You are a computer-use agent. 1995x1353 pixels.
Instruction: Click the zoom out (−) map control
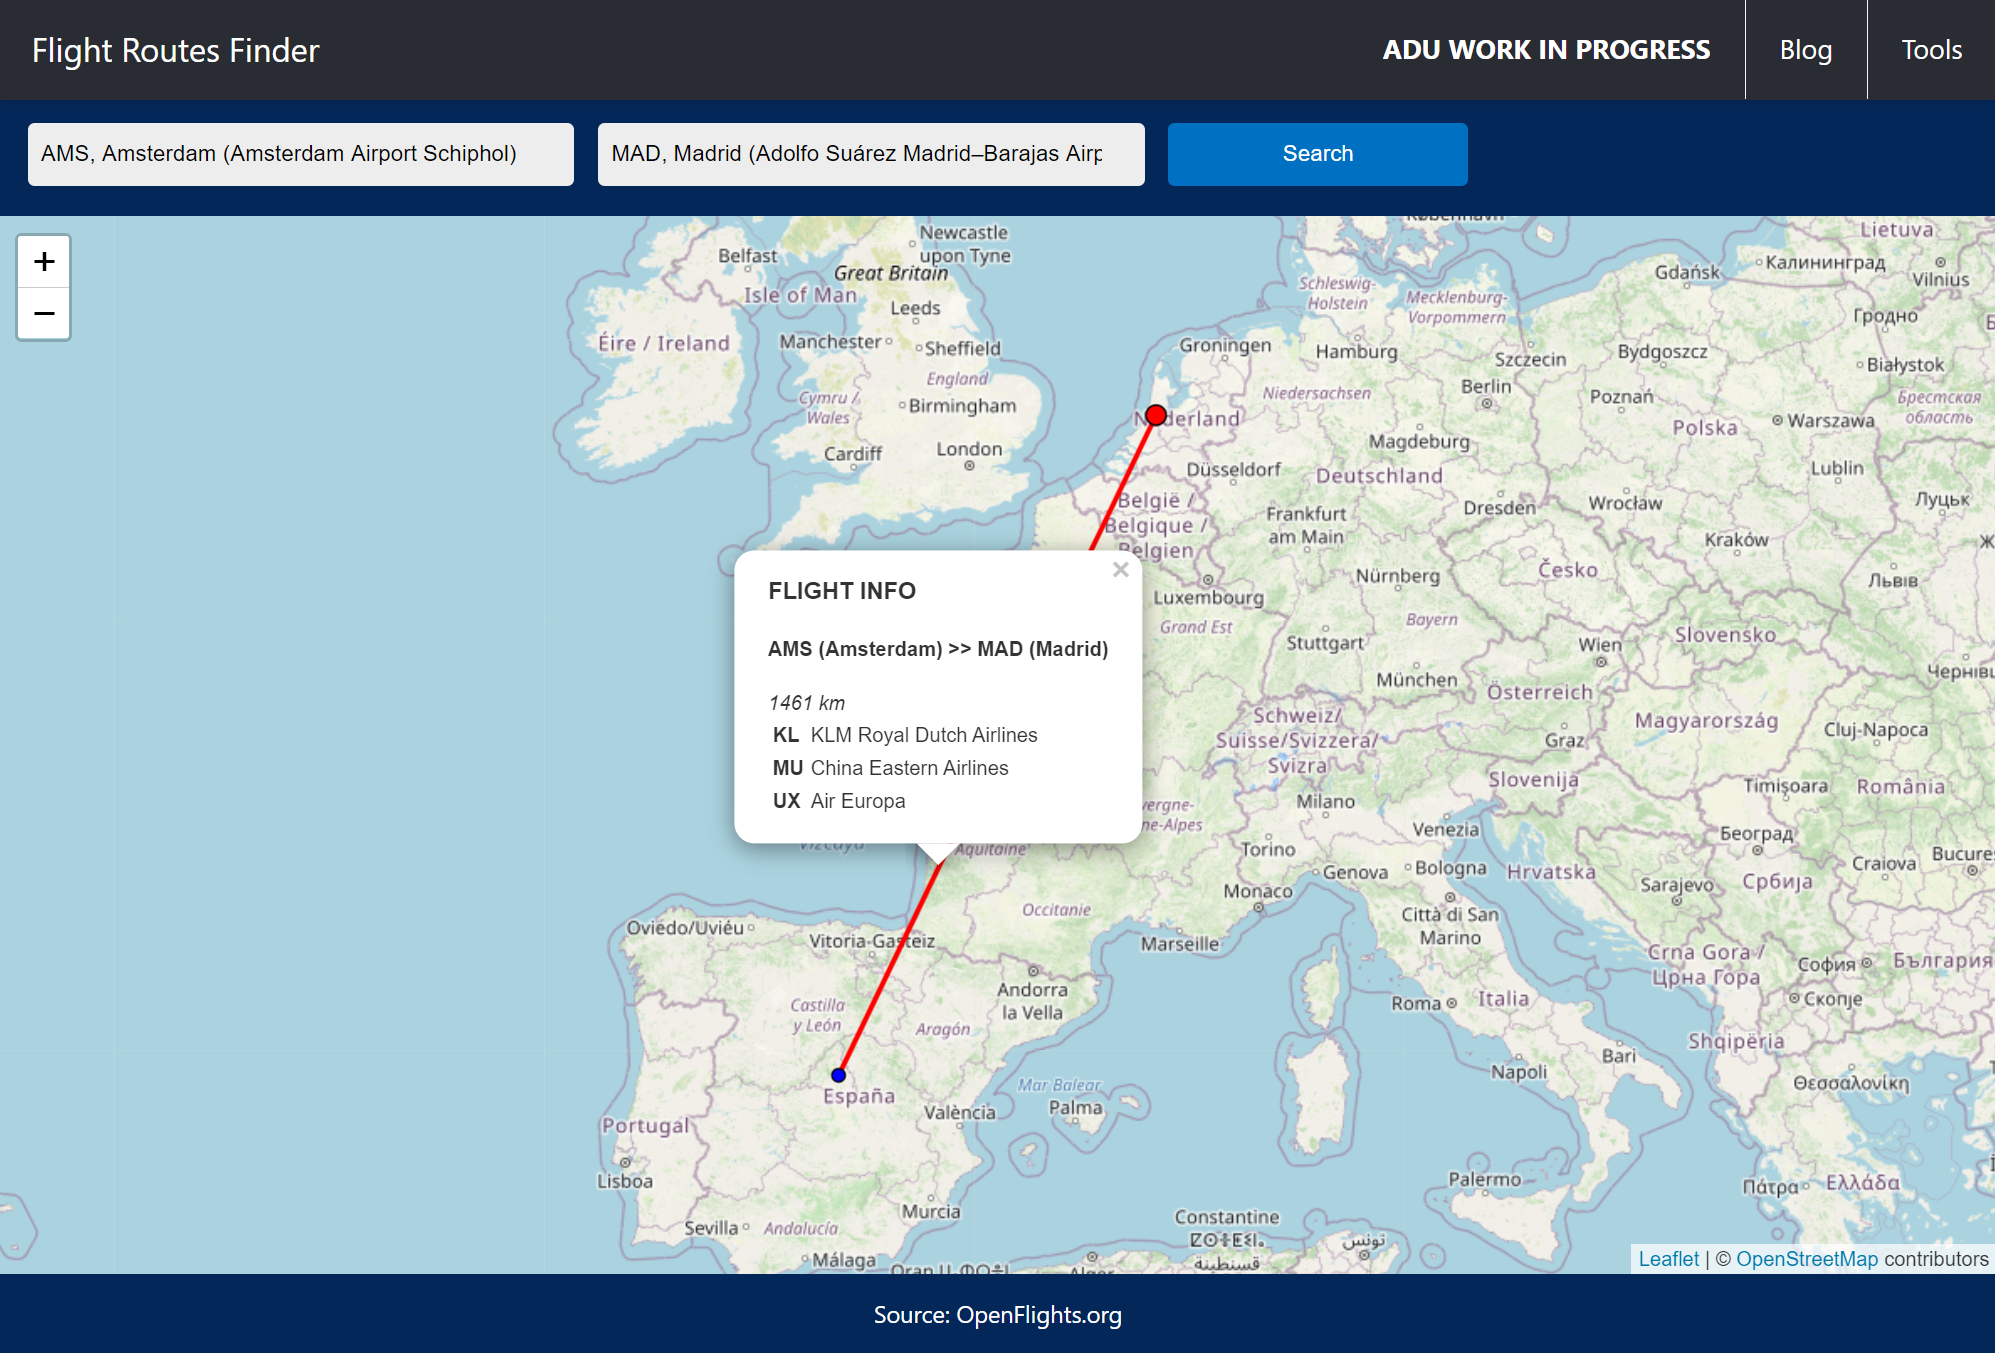44,313
